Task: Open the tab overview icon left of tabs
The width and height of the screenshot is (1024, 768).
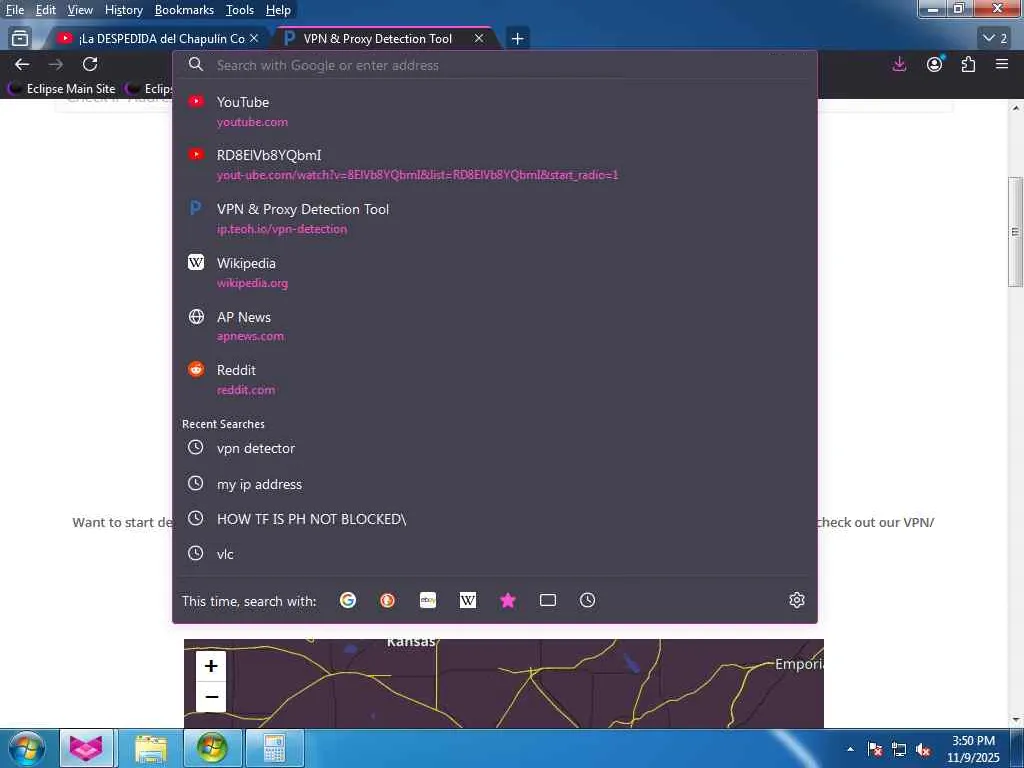Action: tap(20, 39)
